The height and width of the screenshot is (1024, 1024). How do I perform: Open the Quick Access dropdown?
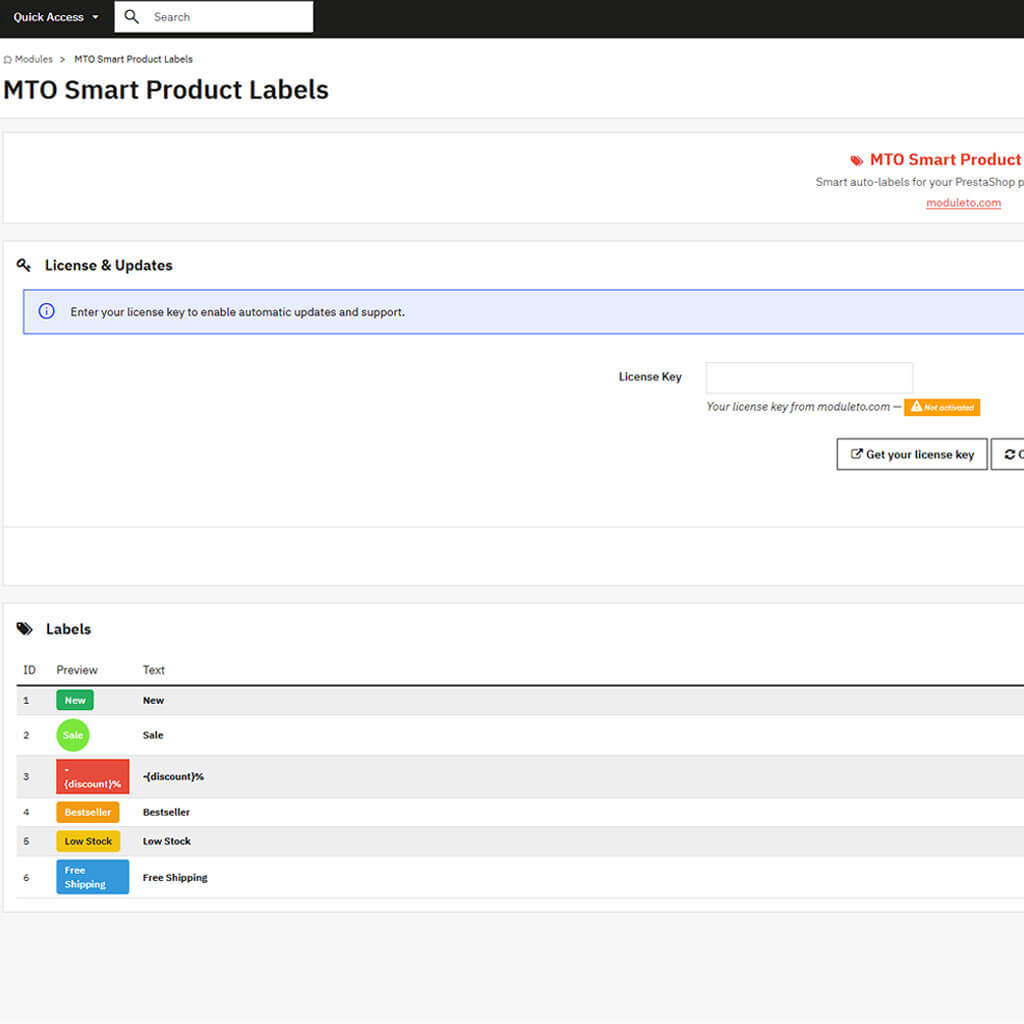click(56, 17)
